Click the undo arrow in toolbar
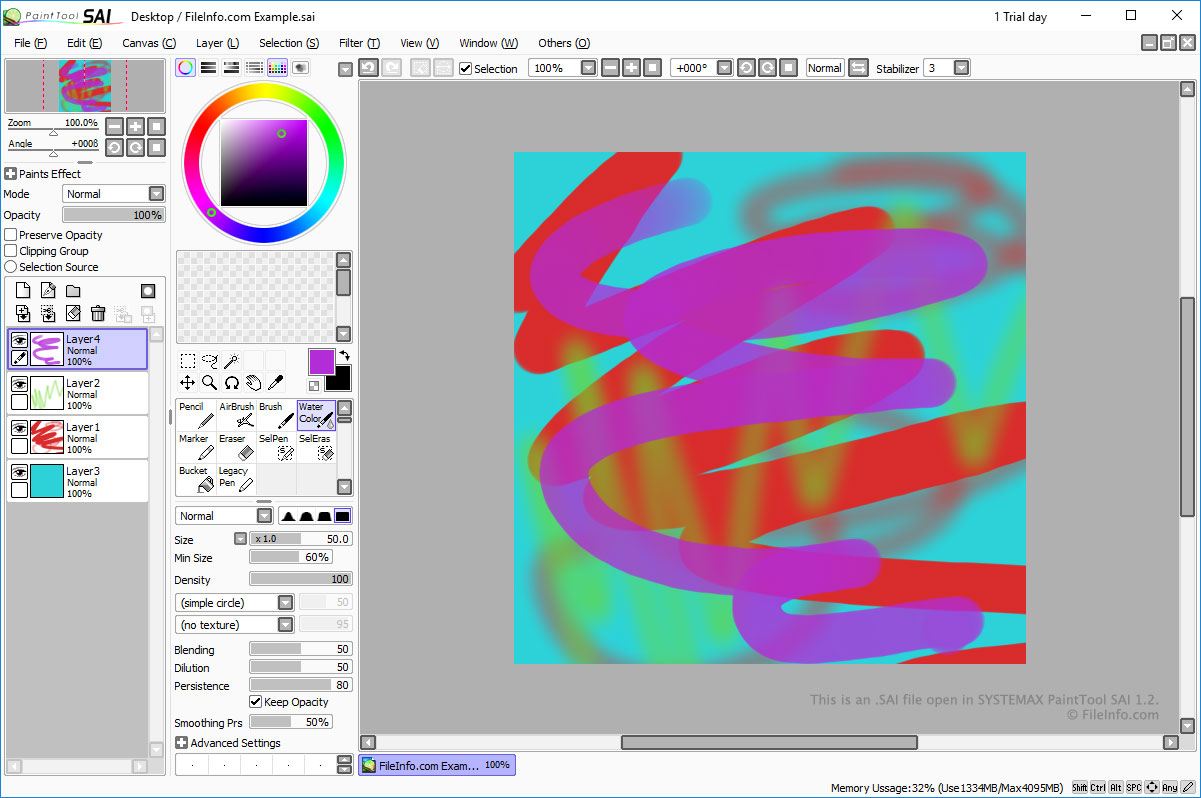 coord(368,67)
